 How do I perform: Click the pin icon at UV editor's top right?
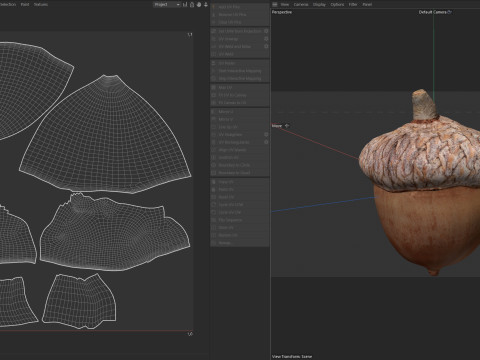pos(206,4)
